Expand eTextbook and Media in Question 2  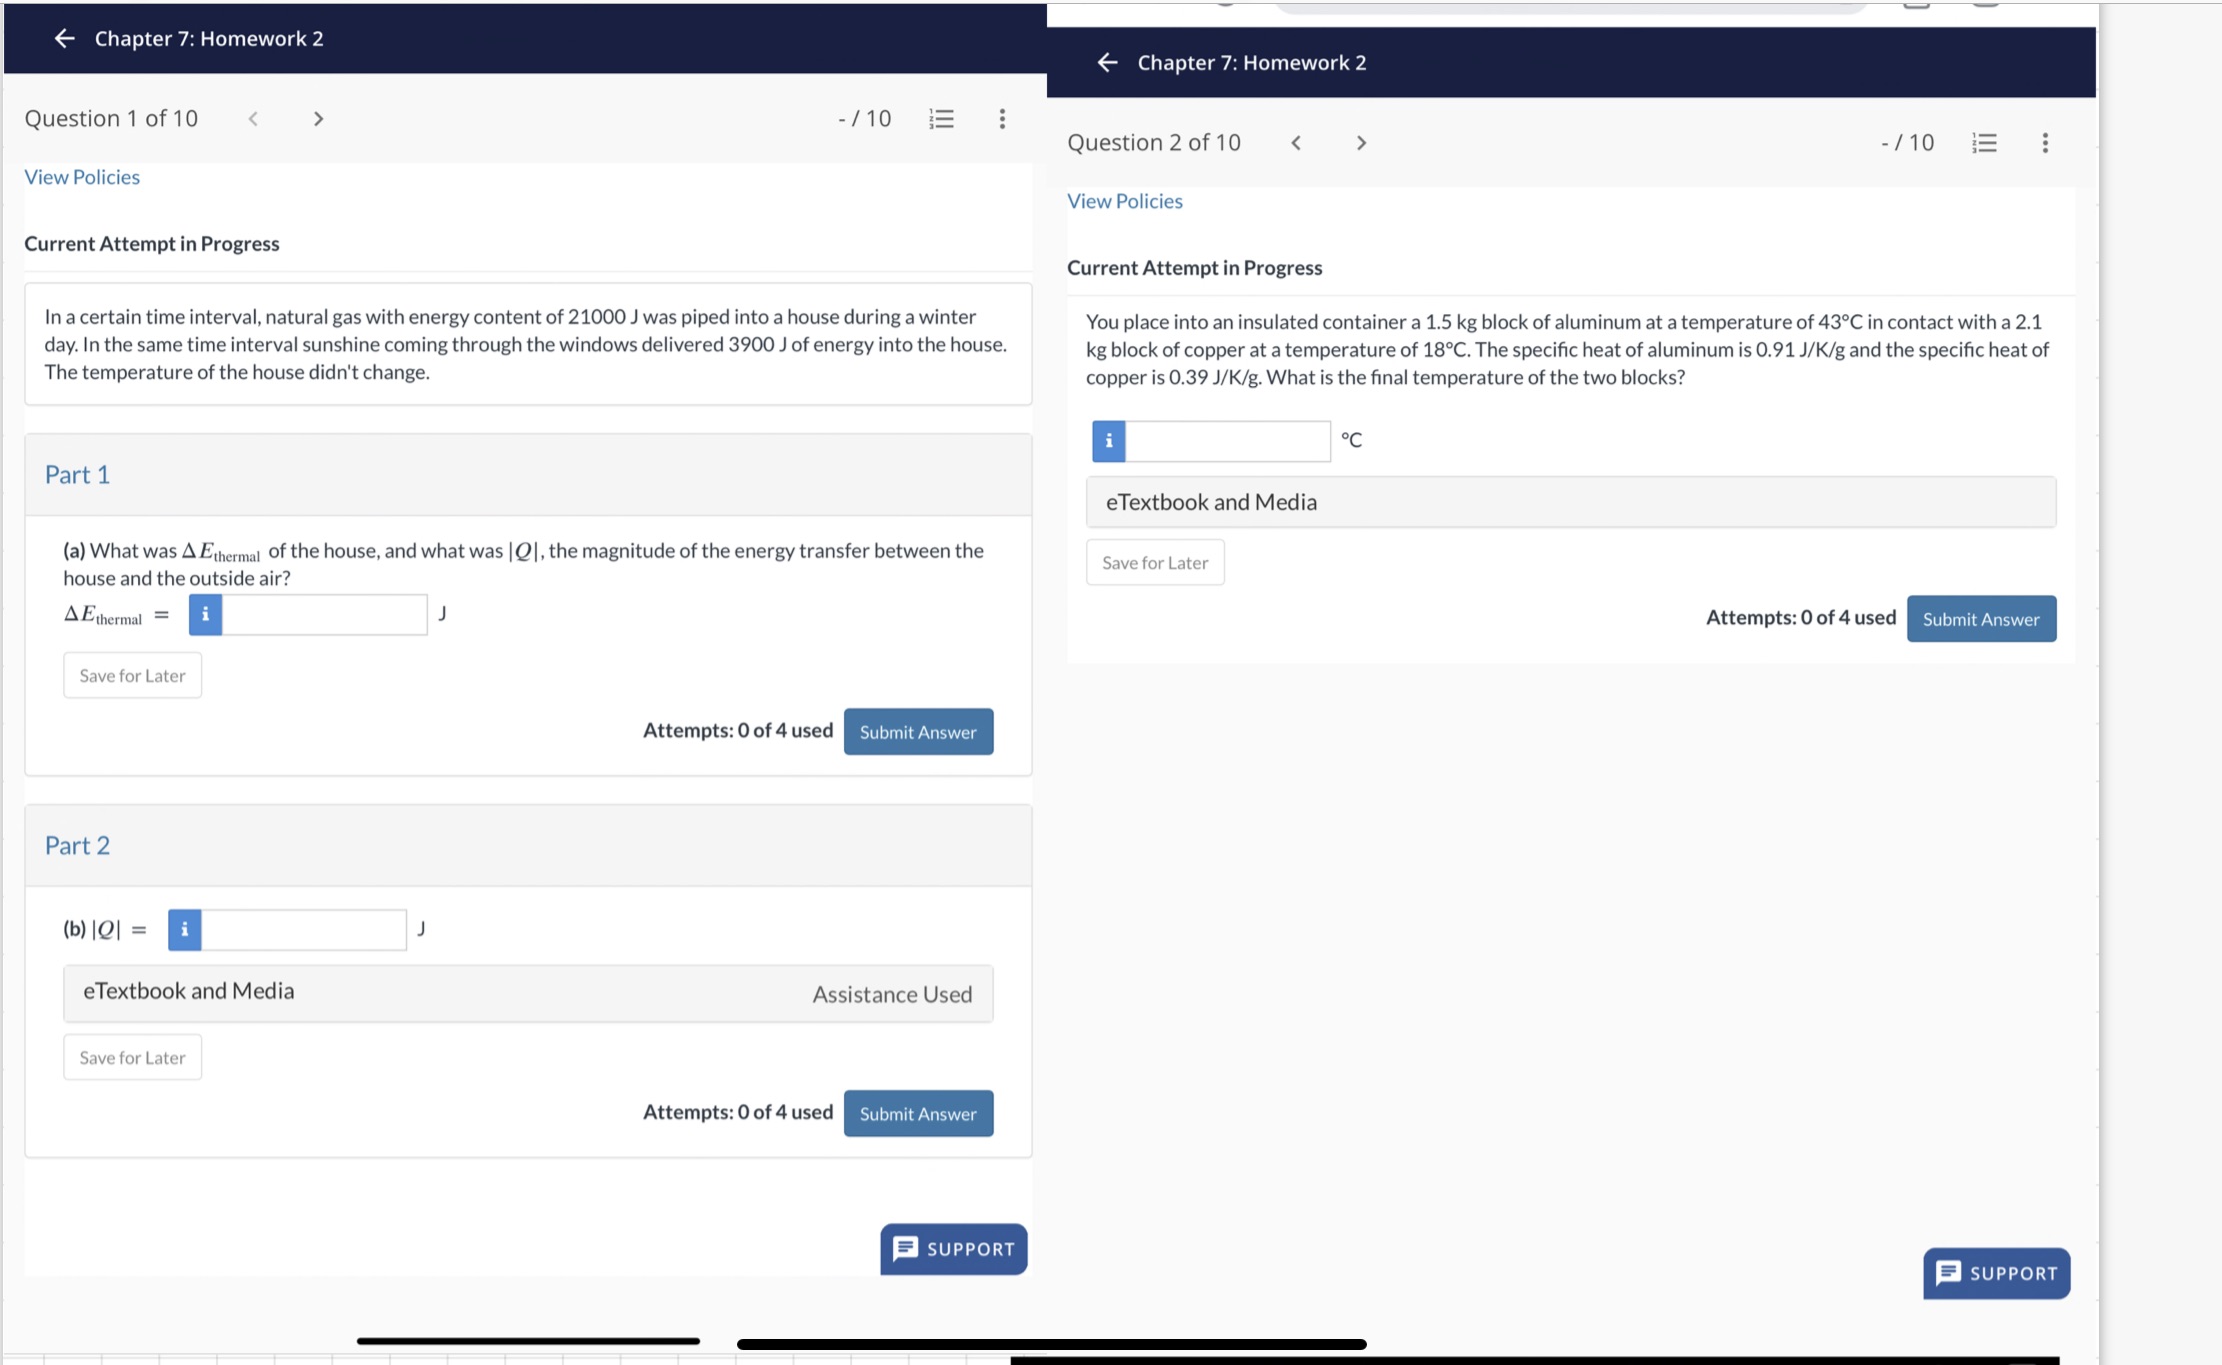(1570, 502)
